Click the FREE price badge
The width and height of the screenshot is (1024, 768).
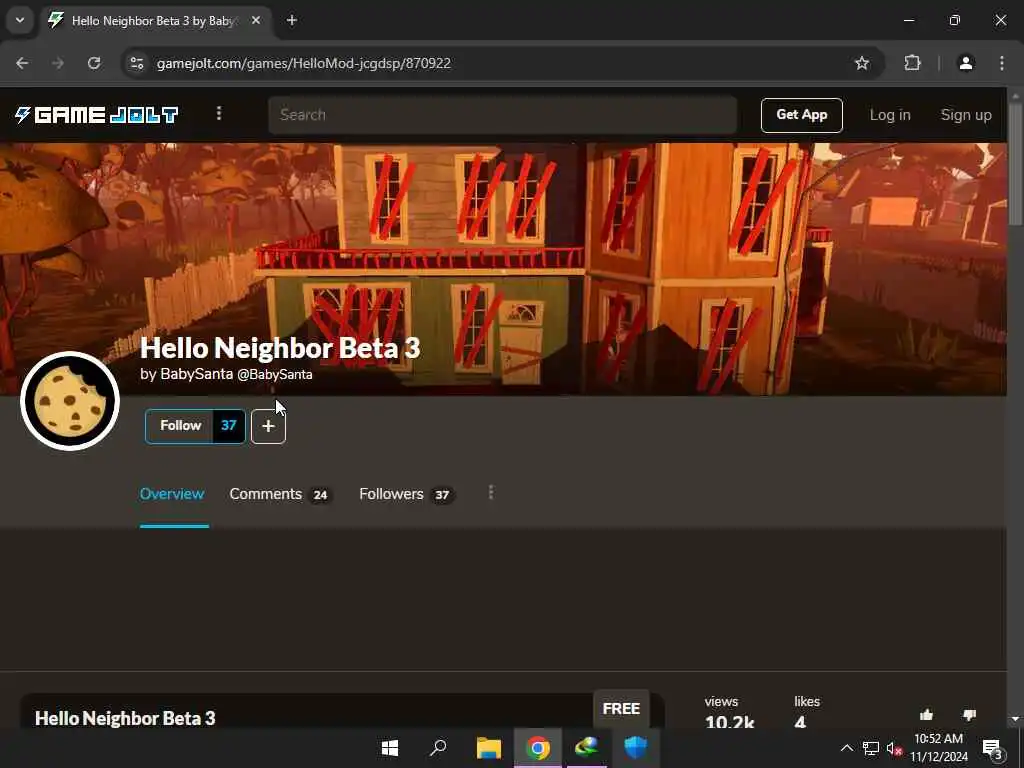621,709
